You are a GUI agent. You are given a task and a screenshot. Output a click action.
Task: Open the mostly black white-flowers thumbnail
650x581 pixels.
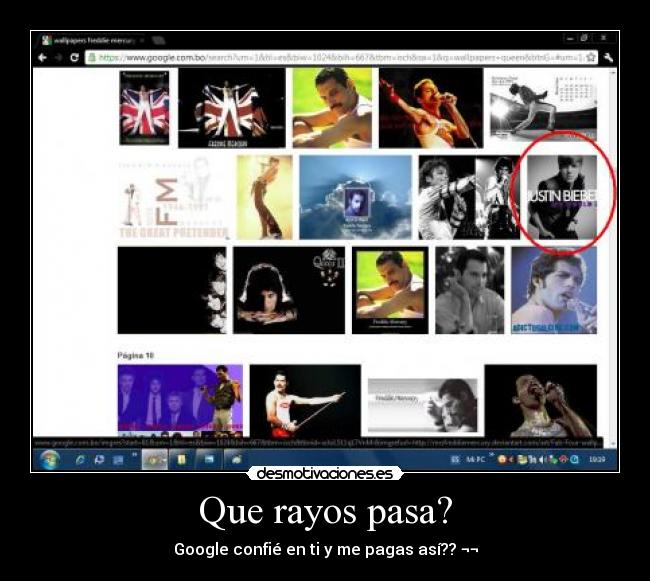tap(172, 290)
